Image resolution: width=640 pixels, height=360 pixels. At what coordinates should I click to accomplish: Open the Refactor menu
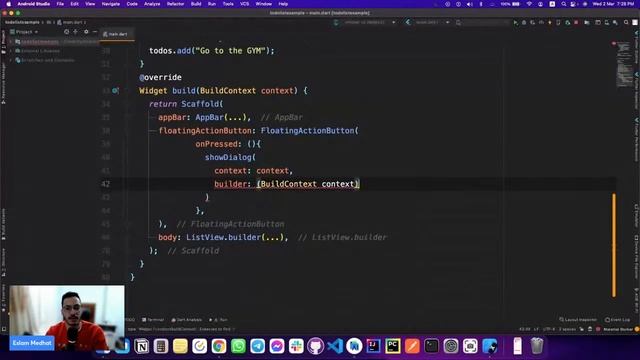click(176, 4)
